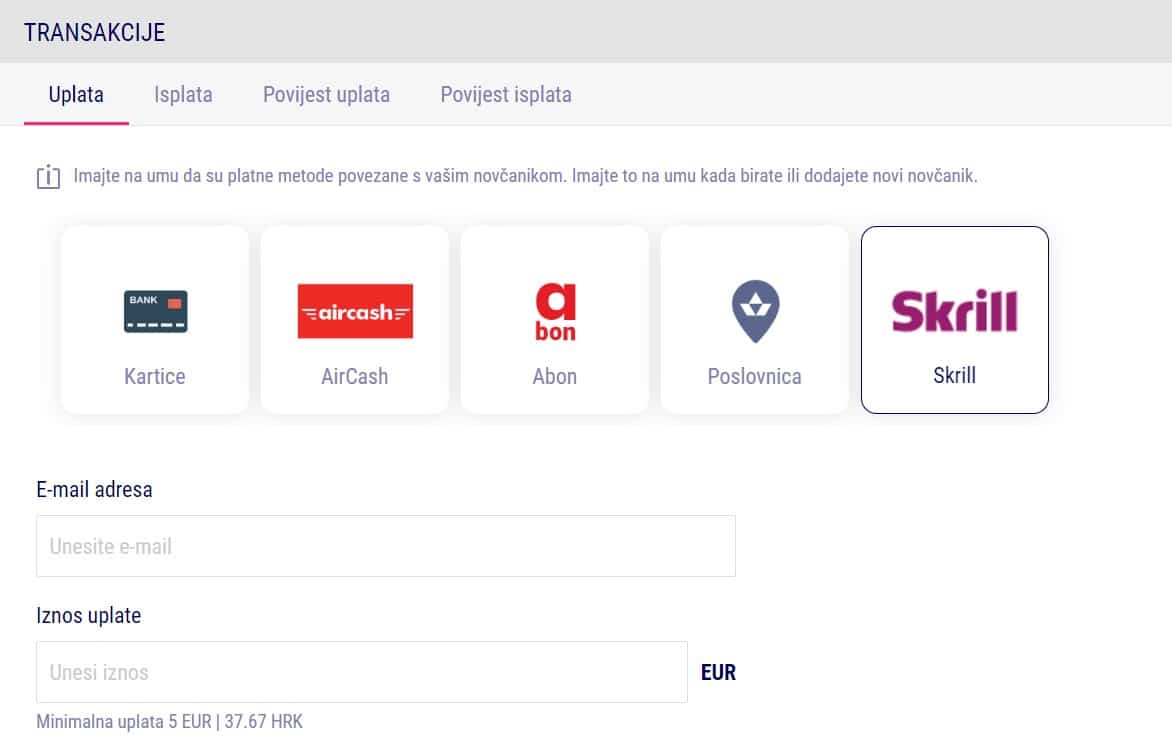Focus the Unesi iznos amount field
Image resolution: width=1172 pixels, height=742 pixels.
pos(361,672)
